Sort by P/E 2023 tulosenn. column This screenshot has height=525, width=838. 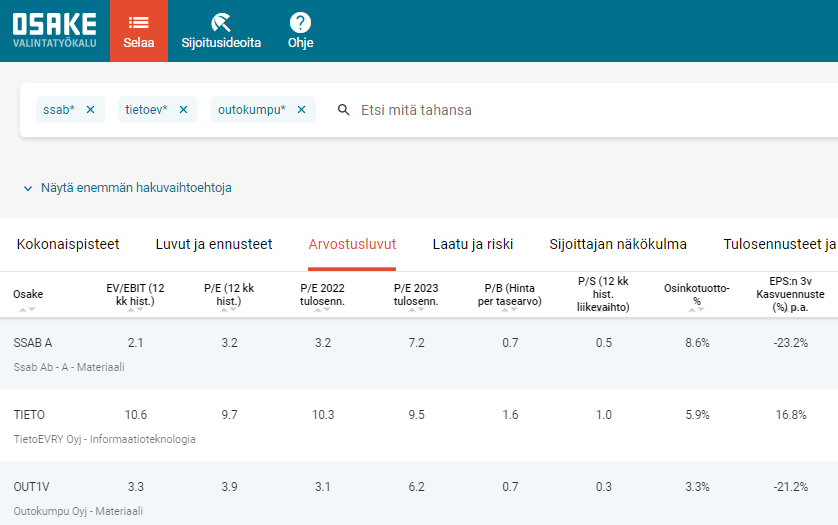click(x=416, y=295)
